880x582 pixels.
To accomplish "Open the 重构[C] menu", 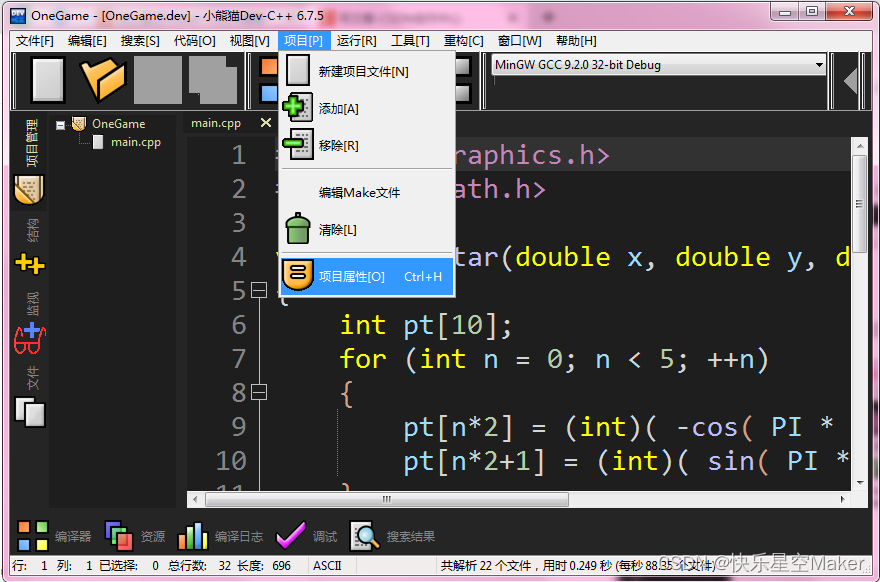I will click(x=464, y=41).
